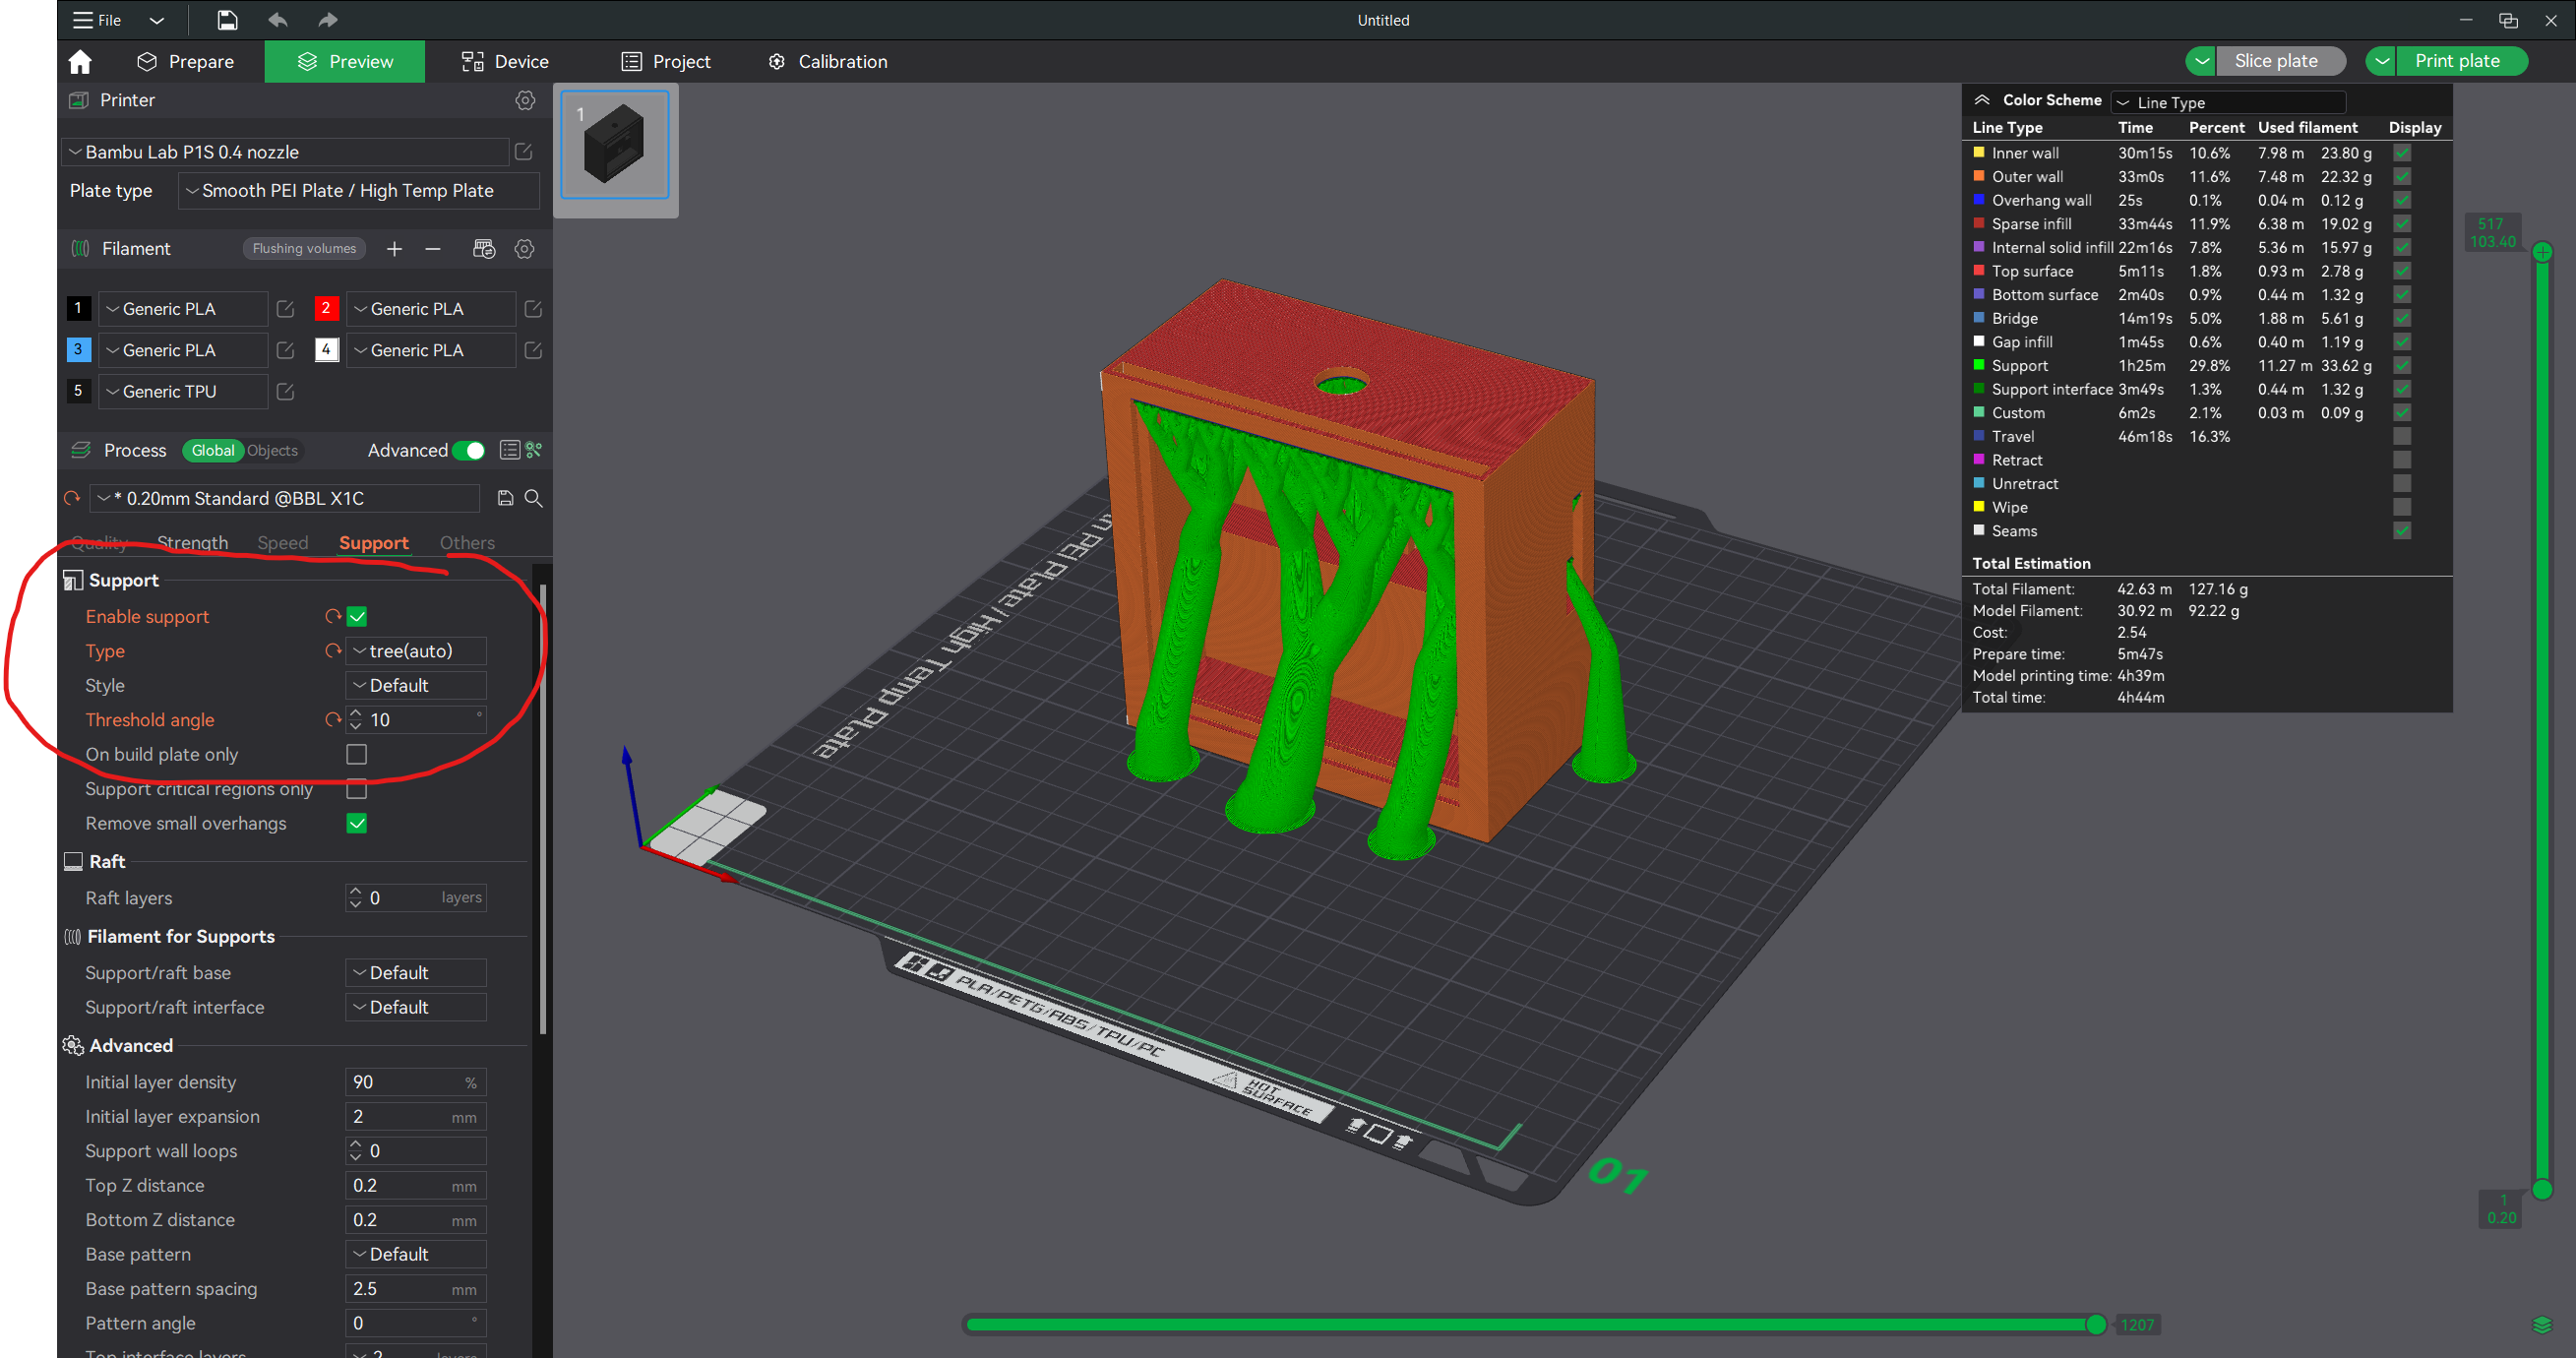Viewport: 2576px width, 1358px height.
Task: Toggle the Advanced mode switch
Action: coord(469,451)
